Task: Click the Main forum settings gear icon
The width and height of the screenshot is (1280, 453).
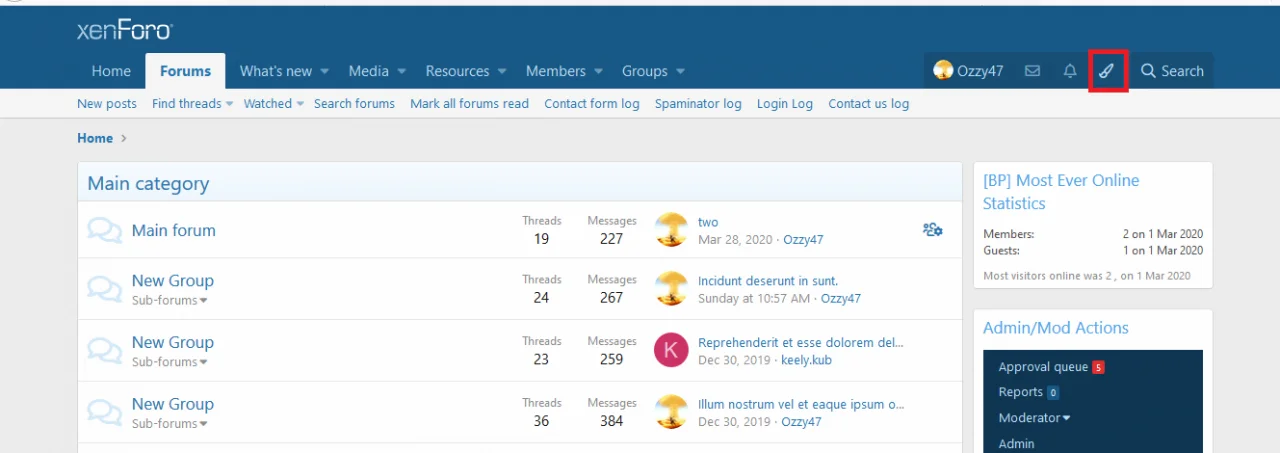Action: 932,230
